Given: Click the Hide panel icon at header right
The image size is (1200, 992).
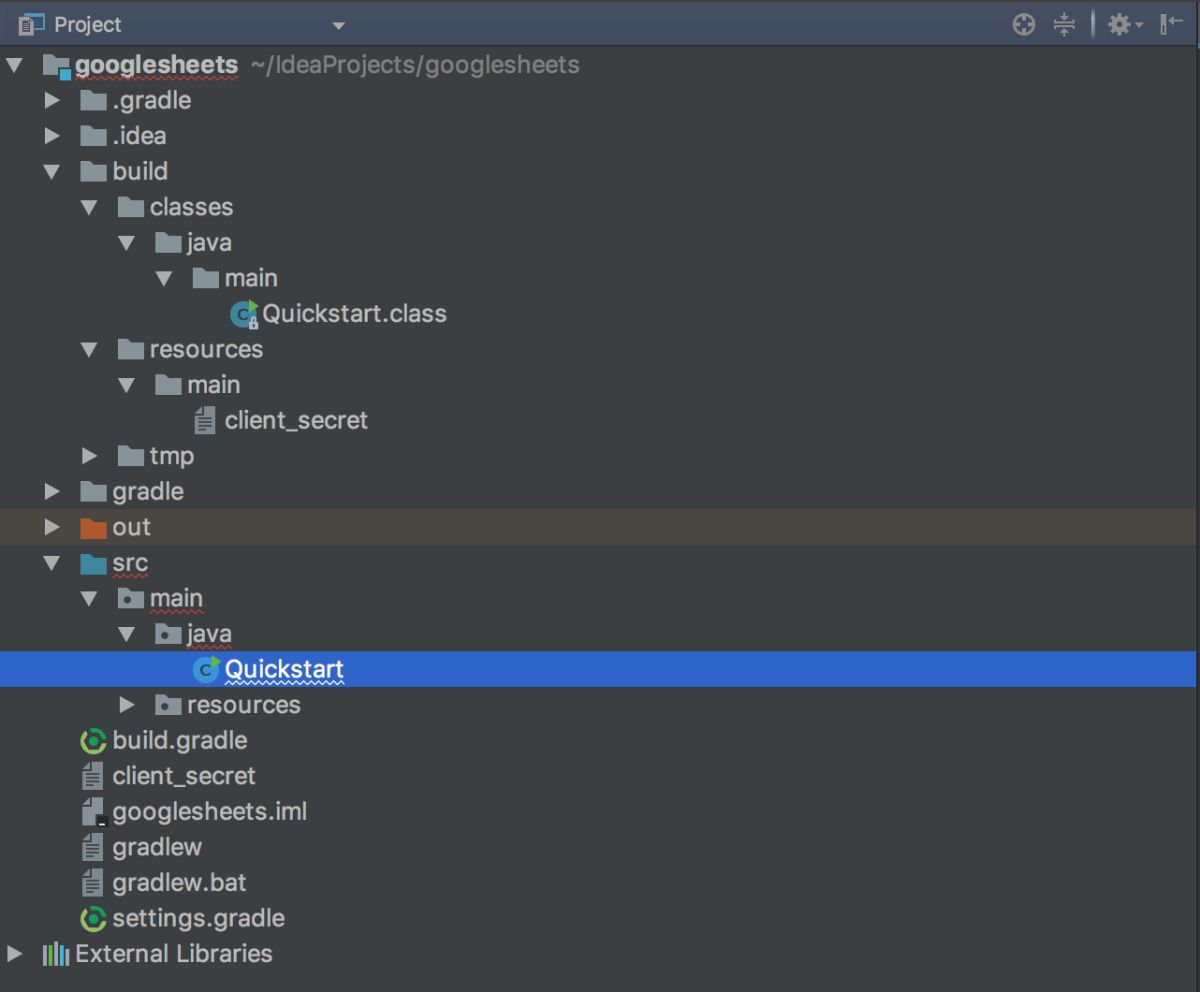Looking at the screenshot, I should click(x=1171, y=25).
